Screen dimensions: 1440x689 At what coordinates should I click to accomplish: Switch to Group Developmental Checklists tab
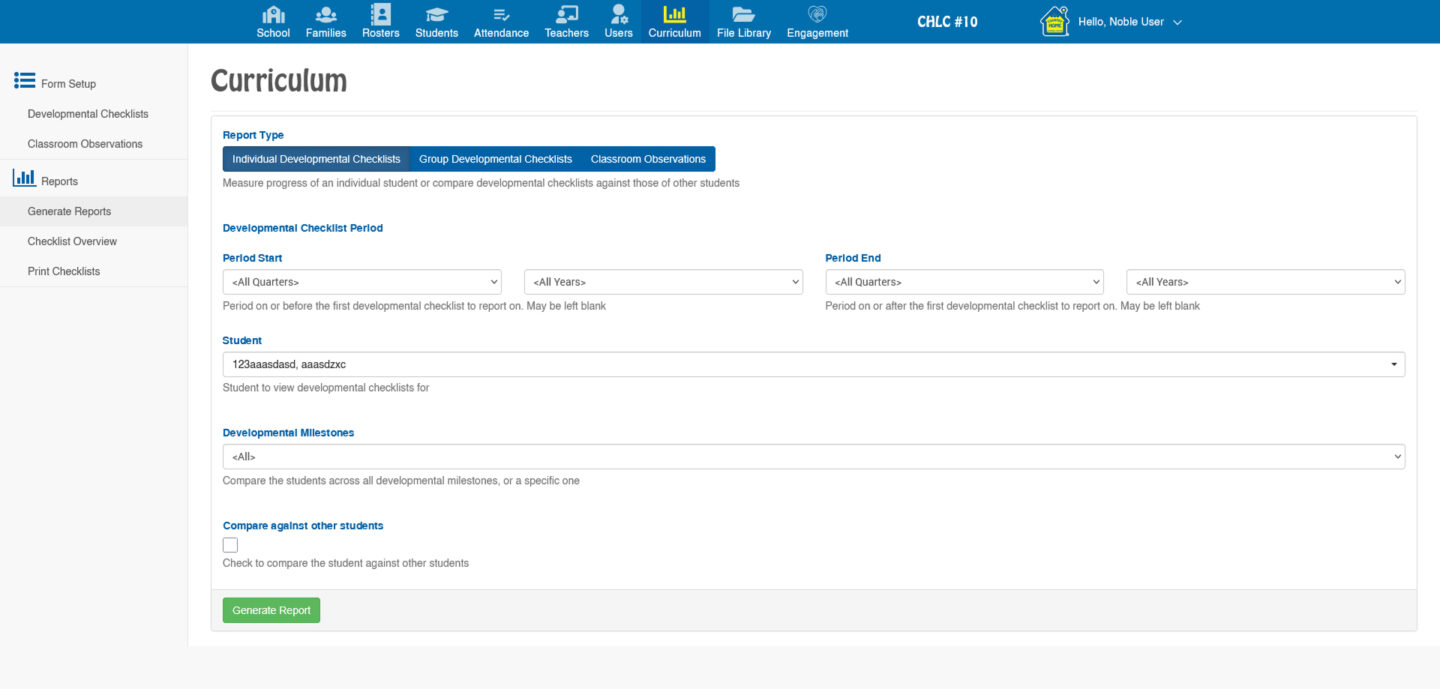pos(495,159)
